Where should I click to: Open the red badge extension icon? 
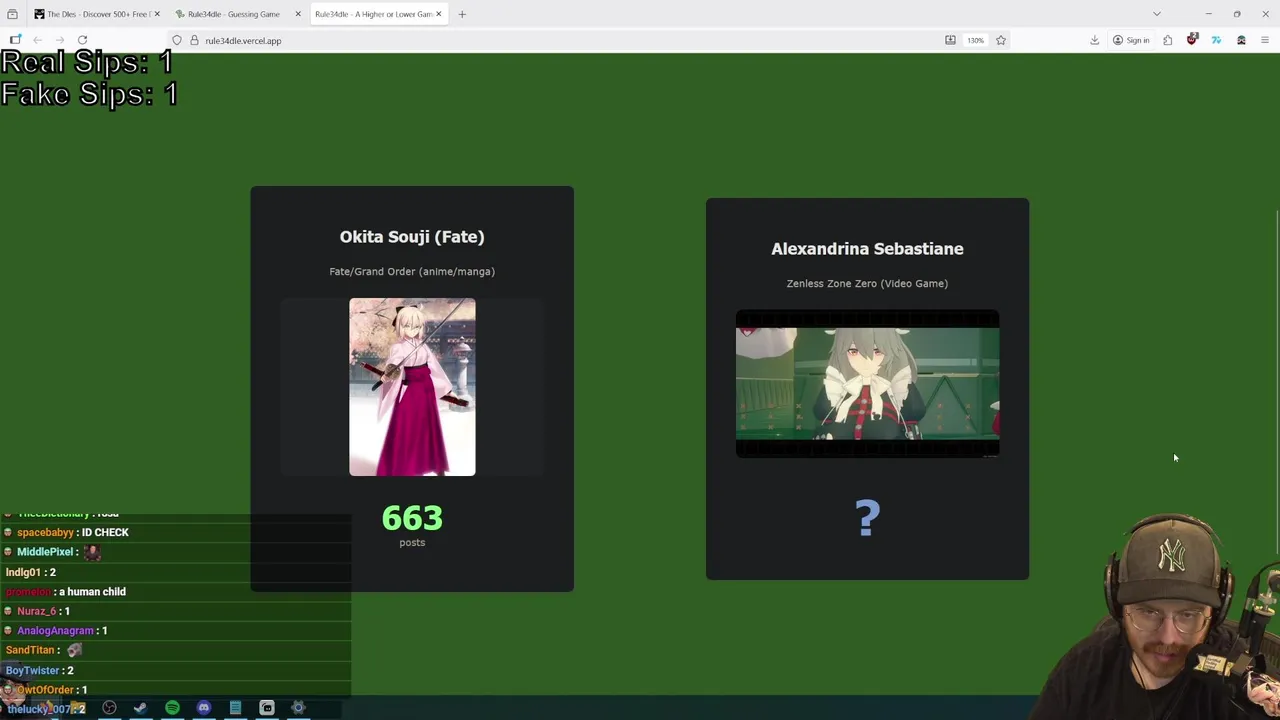pos(1192,40)
